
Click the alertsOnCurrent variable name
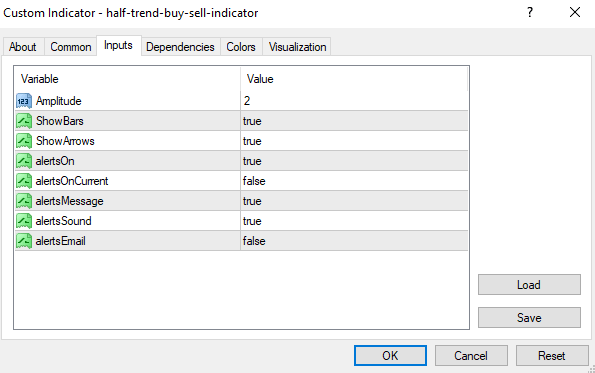click(x=72, y=181)
